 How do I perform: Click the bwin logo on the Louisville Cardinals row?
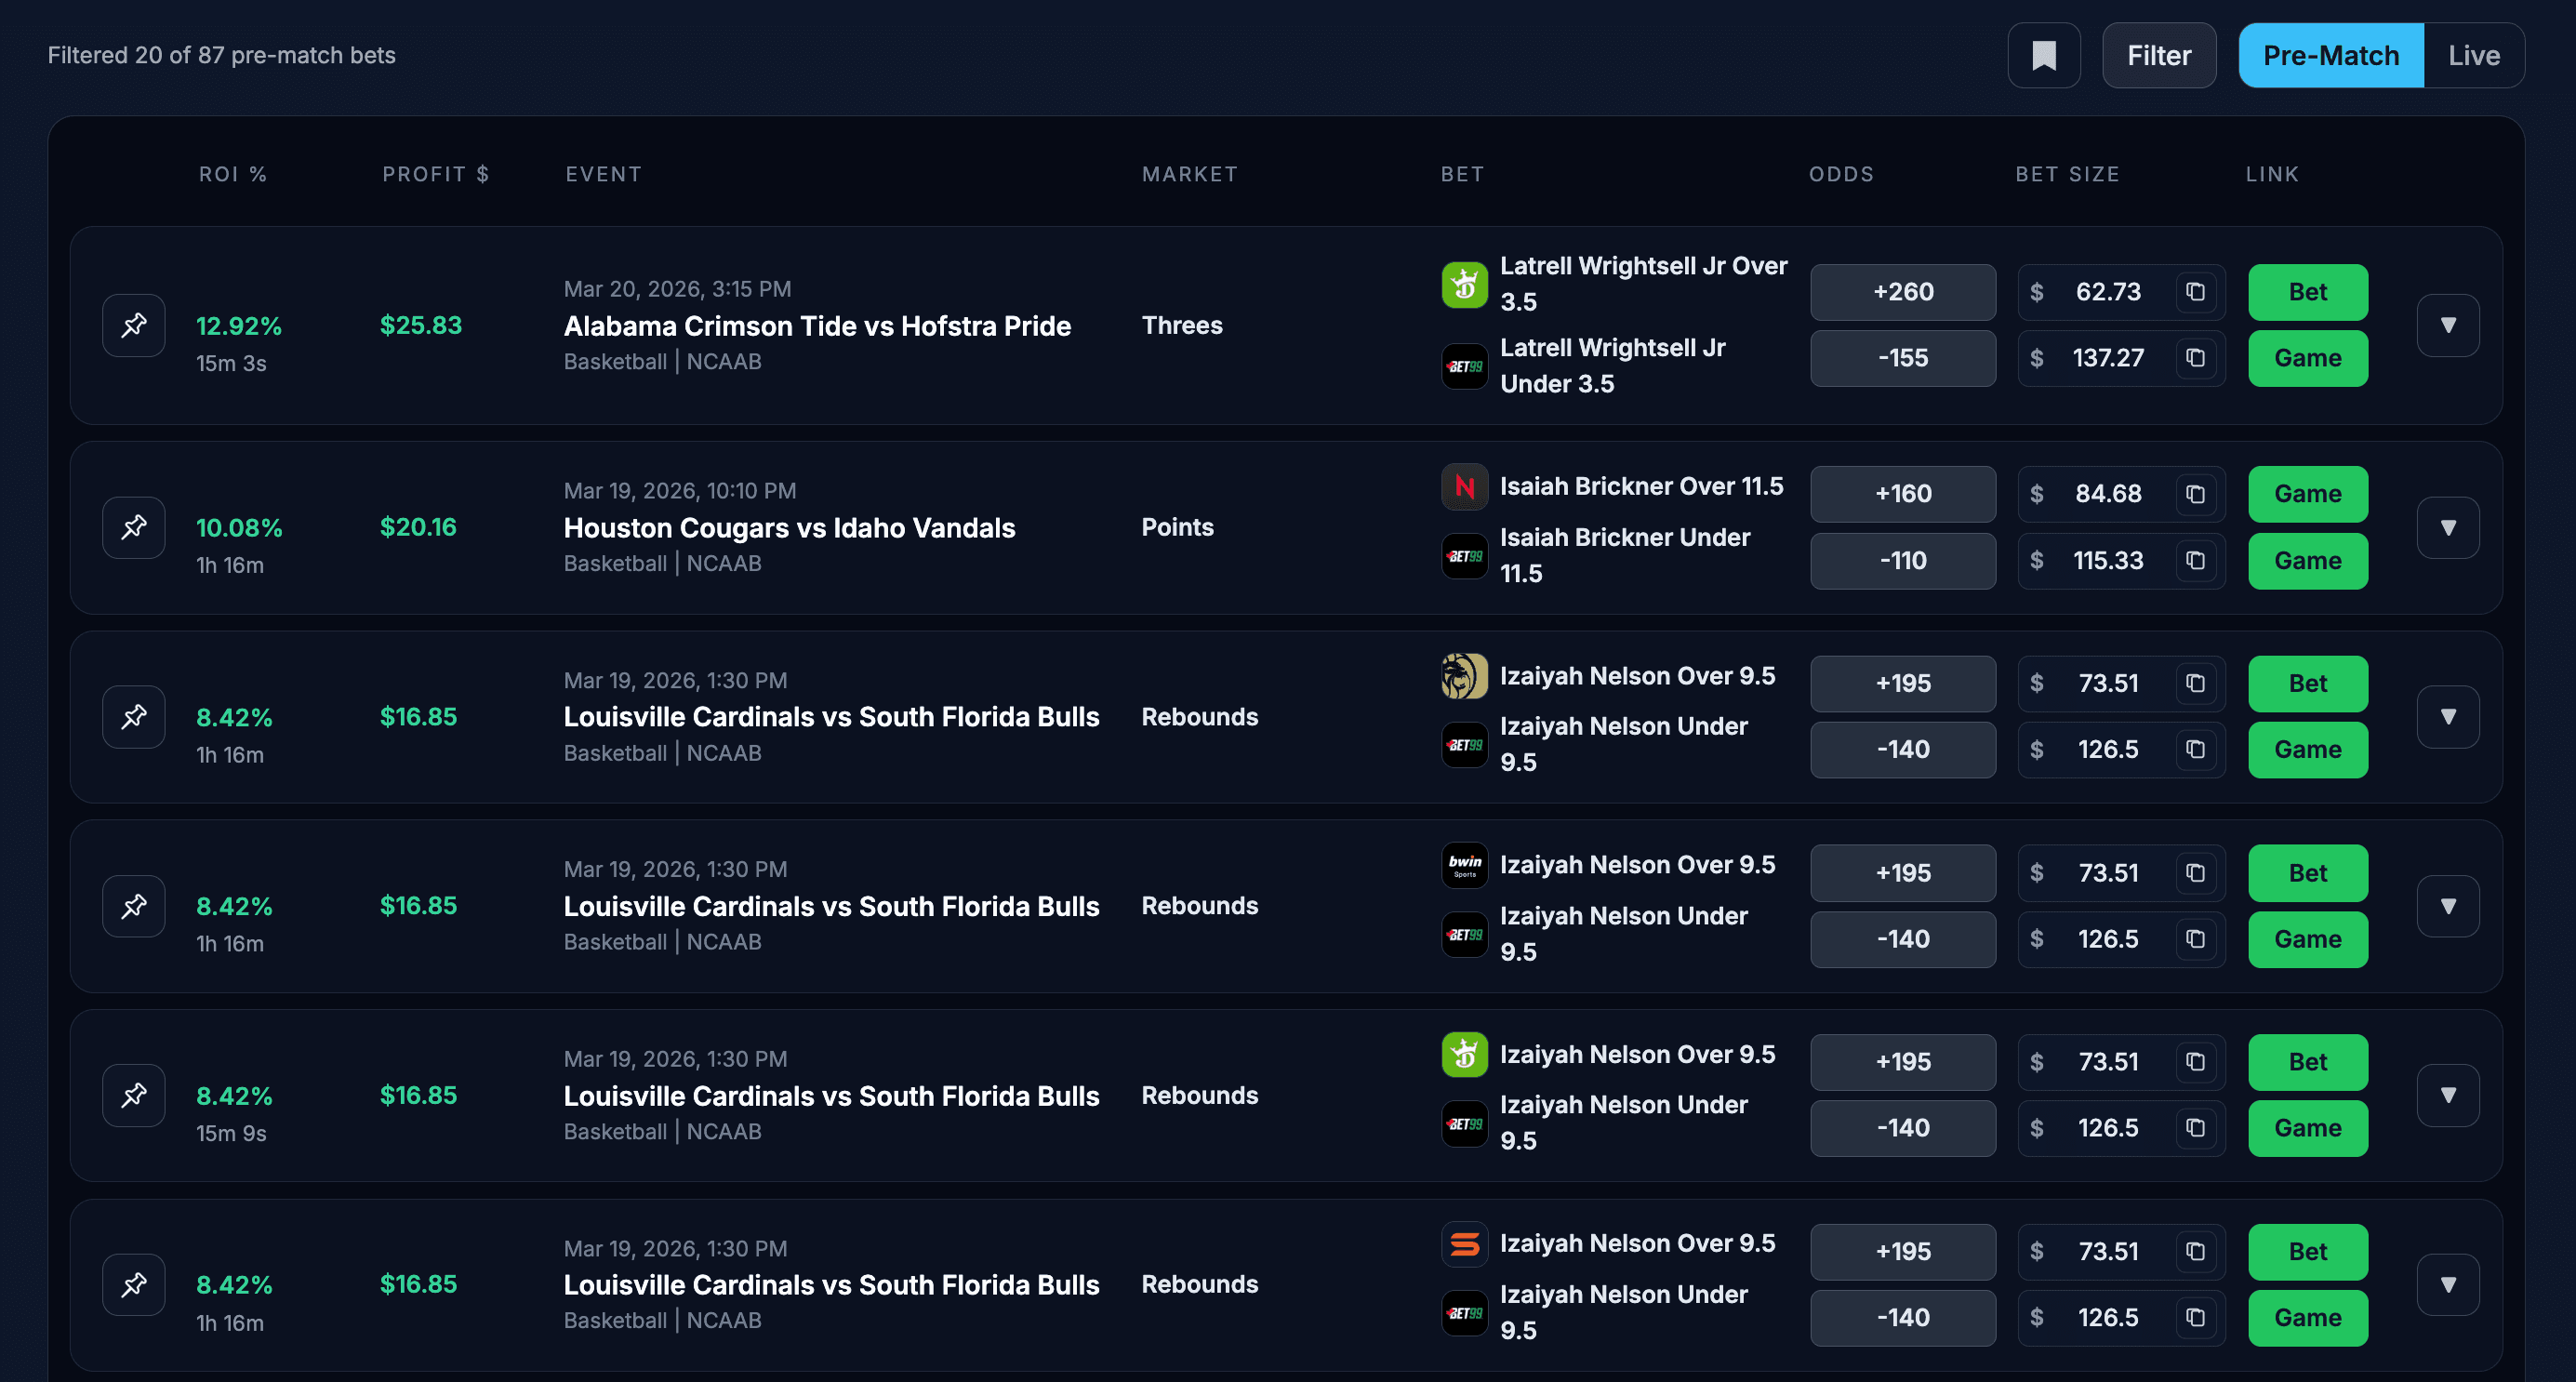(x=1464, y=865)
